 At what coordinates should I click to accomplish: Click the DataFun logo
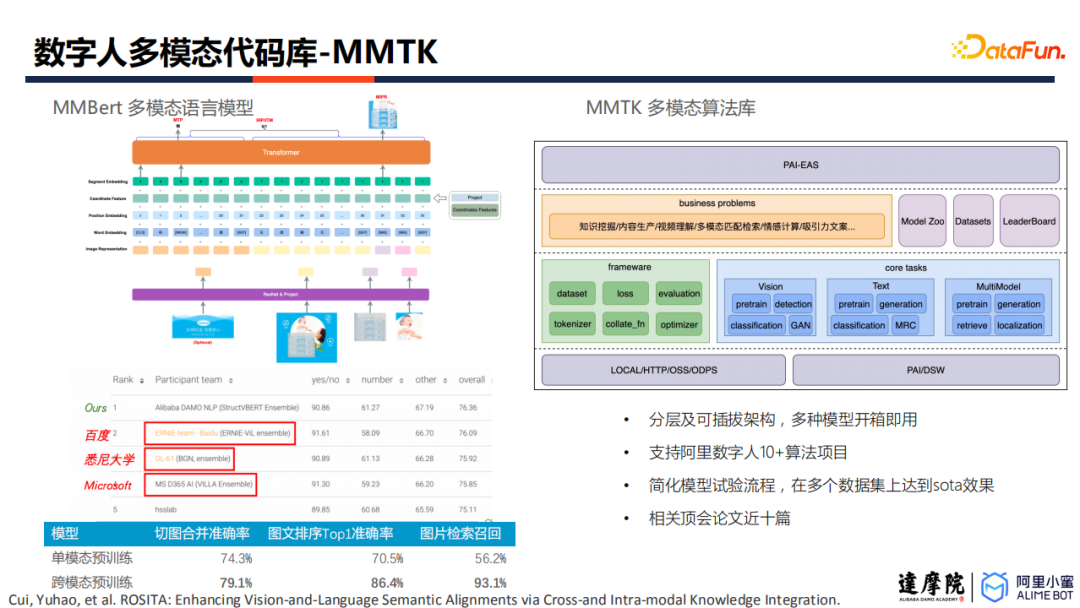pyautogui.click(x=1008, y=47)
